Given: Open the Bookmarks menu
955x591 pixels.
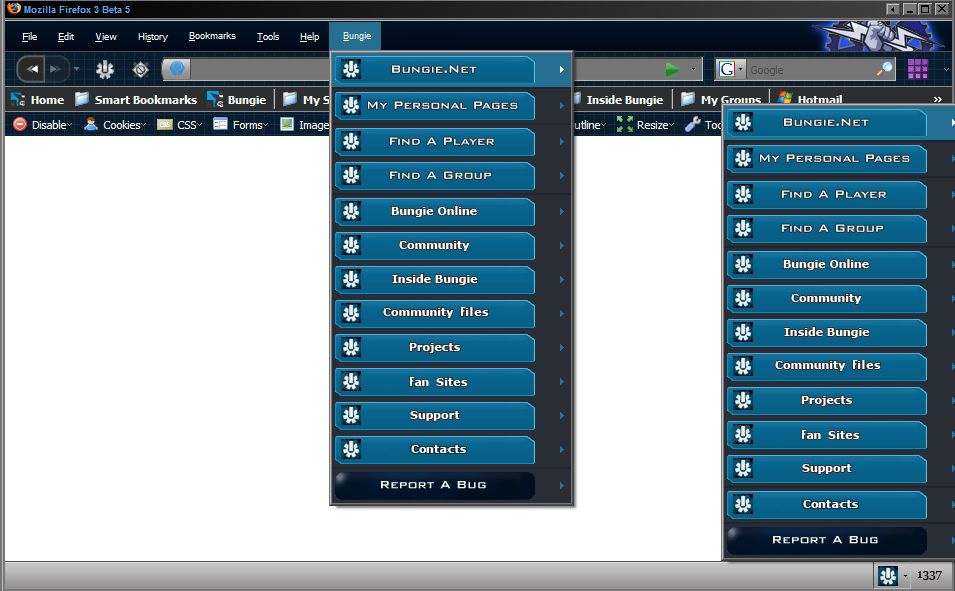Looking at the screenshot, I should coord(212,37).
